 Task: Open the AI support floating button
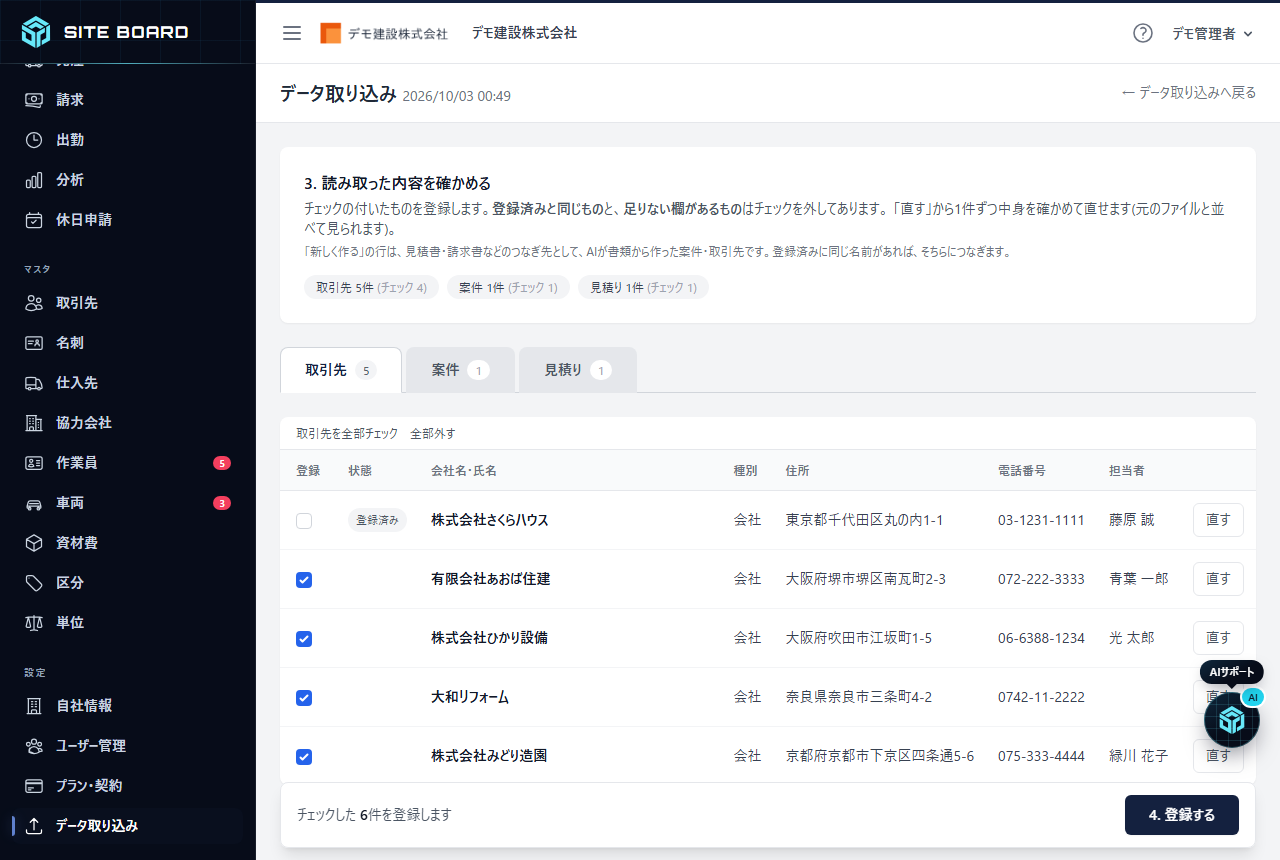[1231, 719]
